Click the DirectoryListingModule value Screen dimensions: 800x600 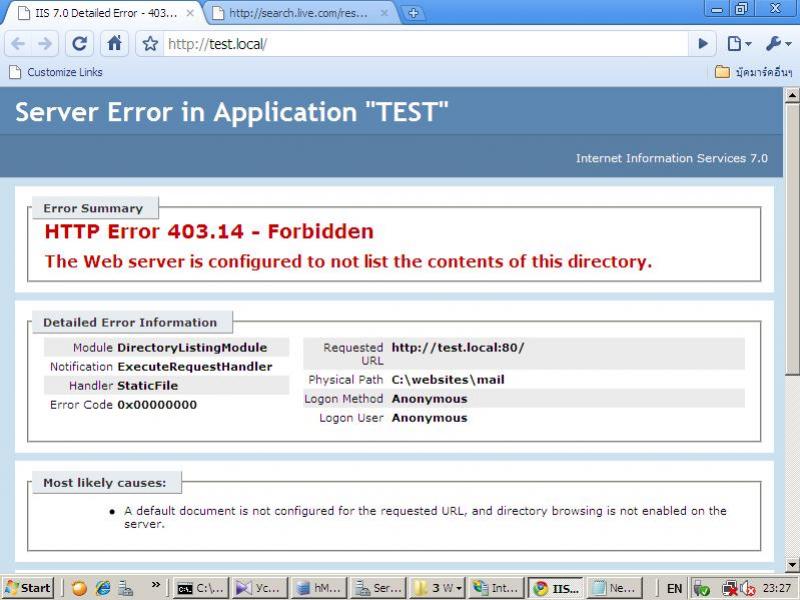pos(192,347)
